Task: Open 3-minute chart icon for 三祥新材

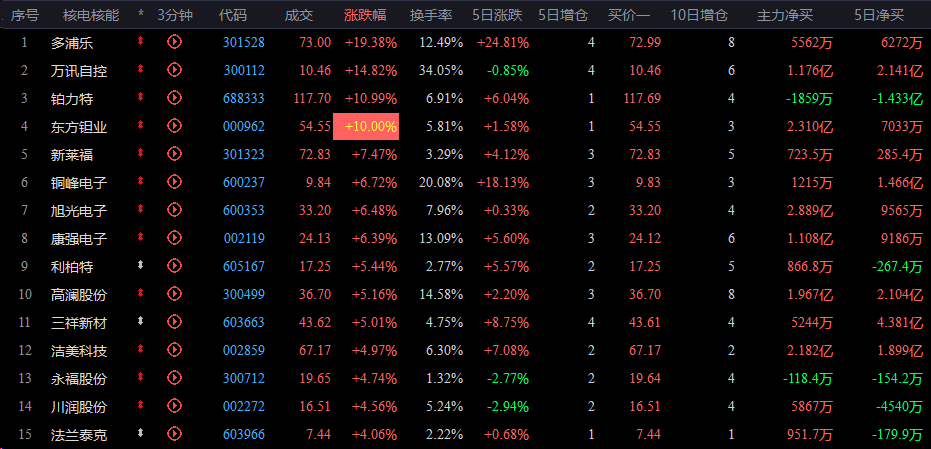Action: click(x=174, y=321)
